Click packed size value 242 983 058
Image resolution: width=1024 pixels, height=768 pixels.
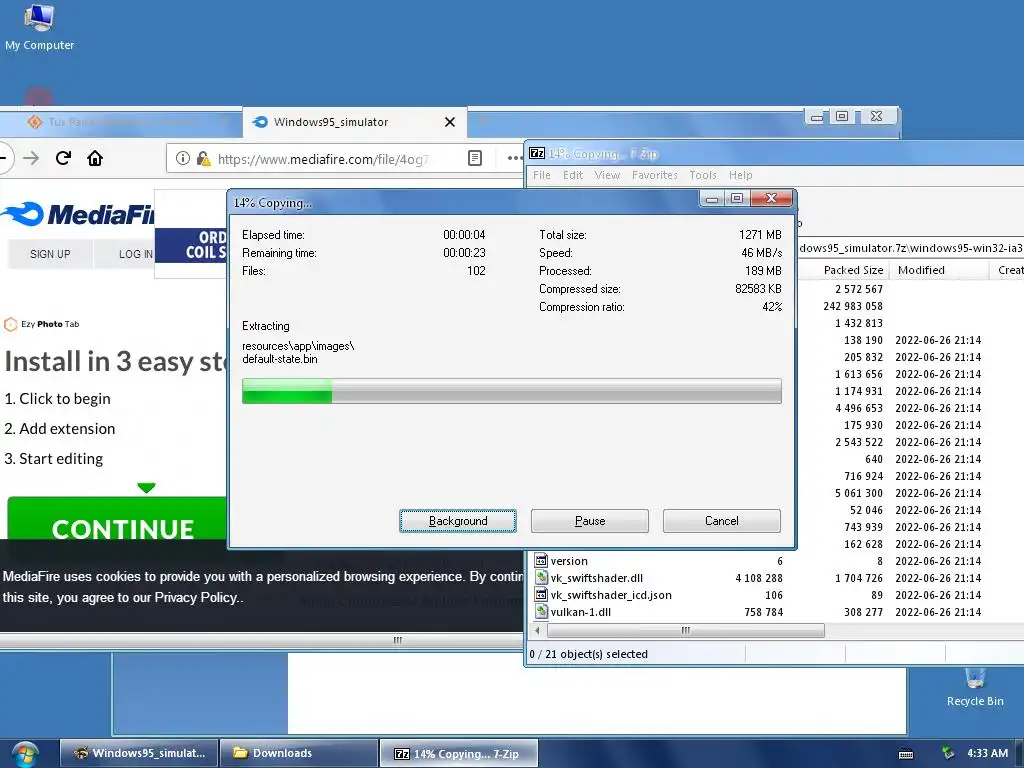[852, 306]
